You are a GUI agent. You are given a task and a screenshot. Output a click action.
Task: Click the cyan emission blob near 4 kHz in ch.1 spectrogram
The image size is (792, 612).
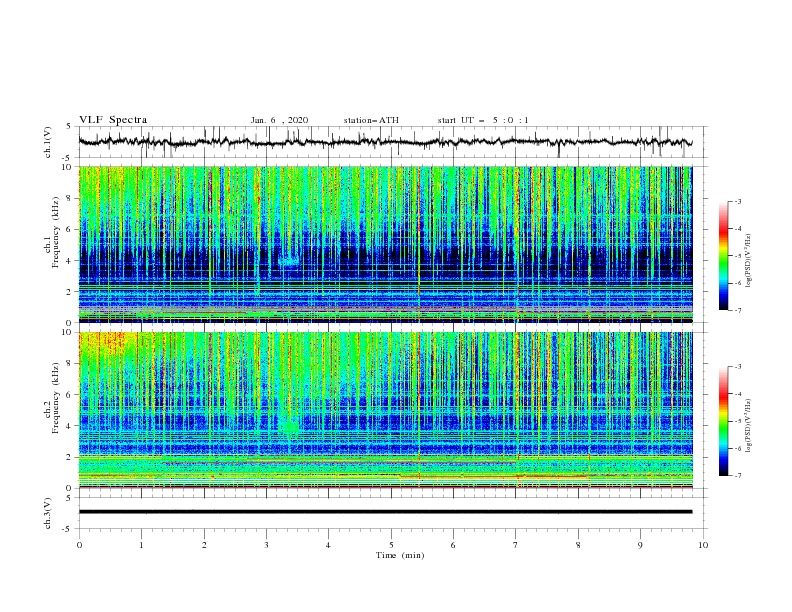[x=289, y=262]
